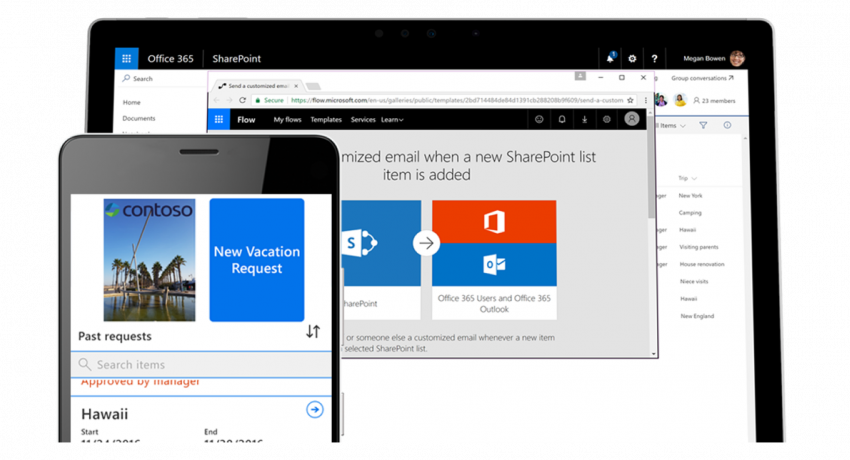850x460 pixels.
Task: Reload the page in the browser
Action: 242,100
